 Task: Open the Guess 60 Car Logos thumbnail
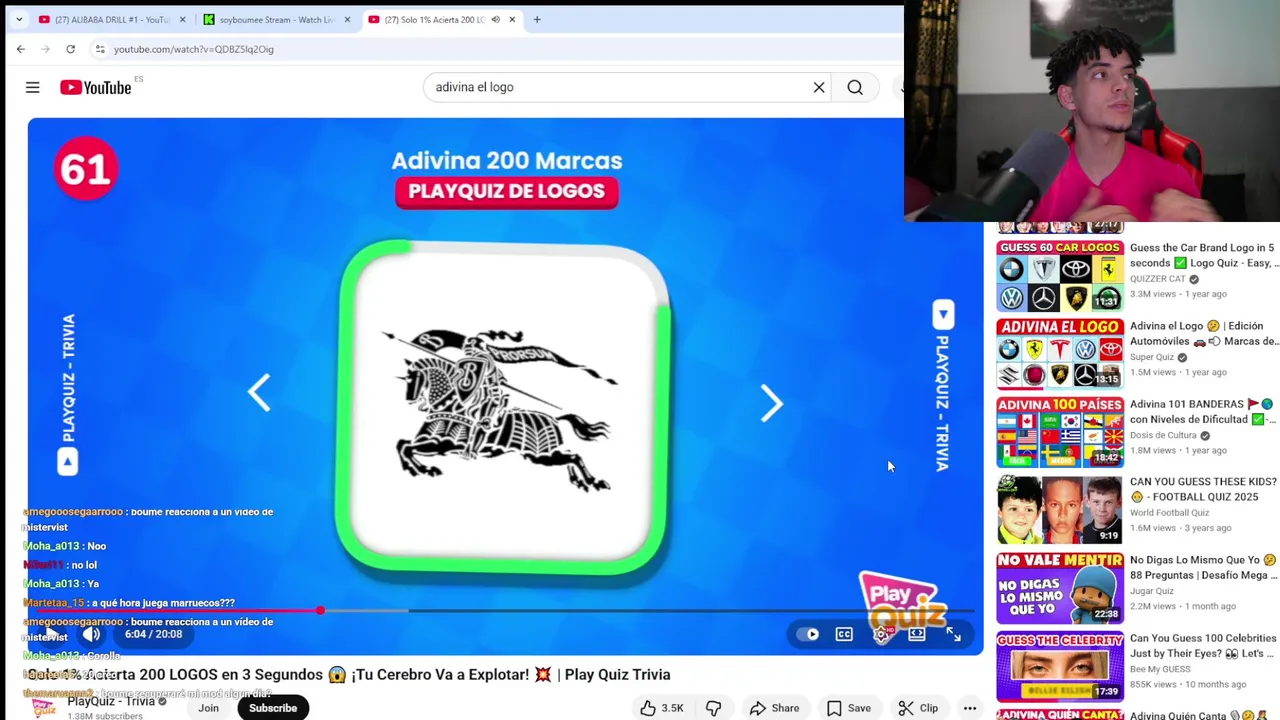(x=1060, y=276)
